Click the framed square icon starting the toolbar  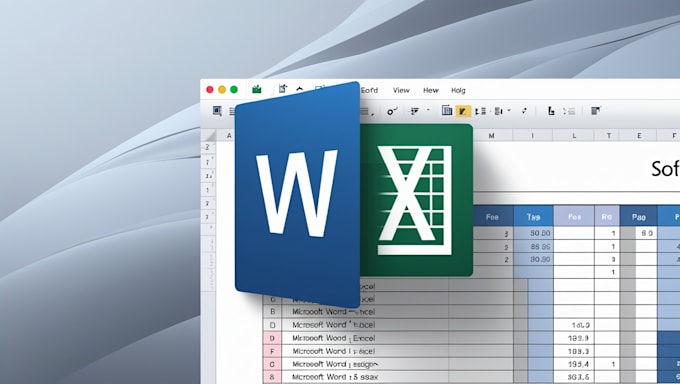(217, 111)
